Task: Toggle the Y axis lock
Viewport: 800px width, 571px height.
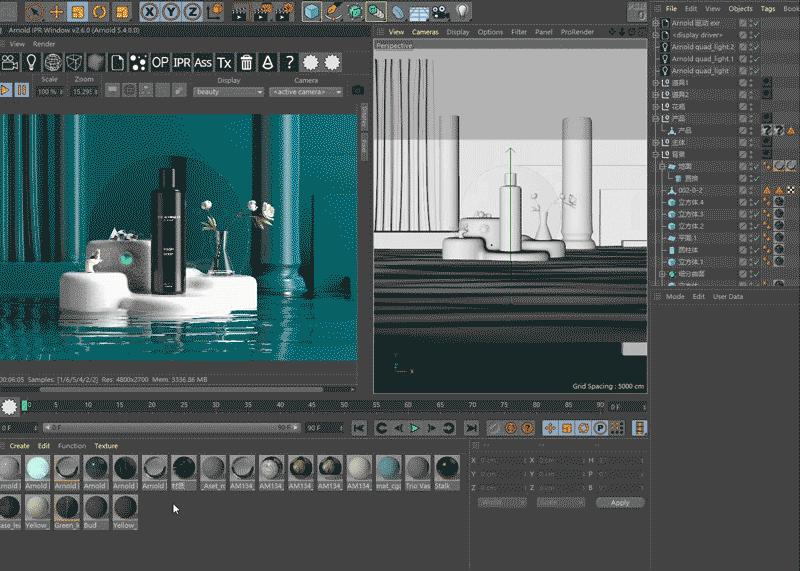Action: coord(171,11)
